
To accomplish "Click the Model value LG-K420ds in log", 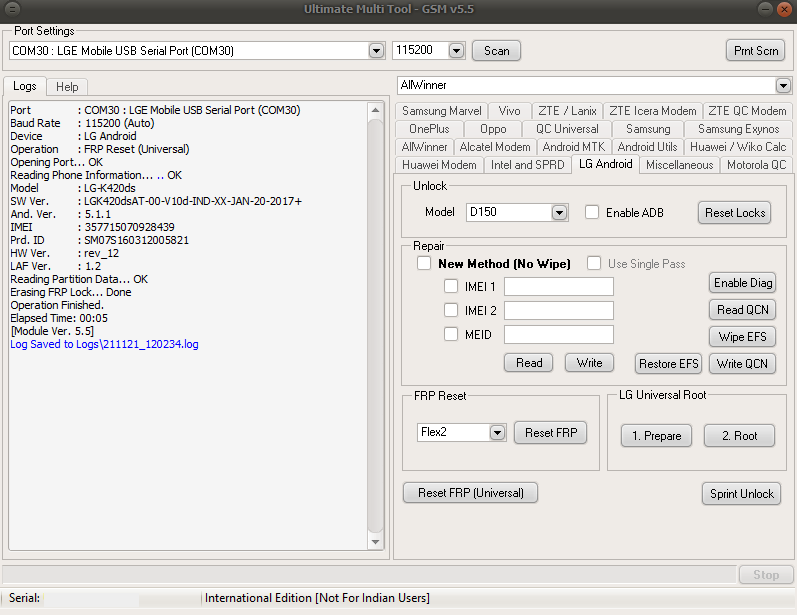I will coord(110,188).
